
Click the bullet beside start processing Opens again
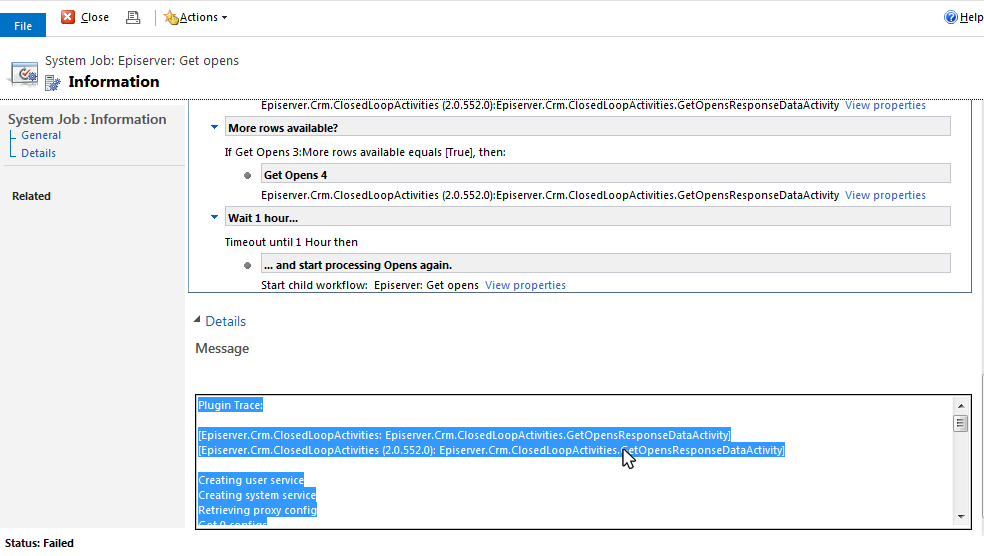pyautogui.click(x=247, y=265)
